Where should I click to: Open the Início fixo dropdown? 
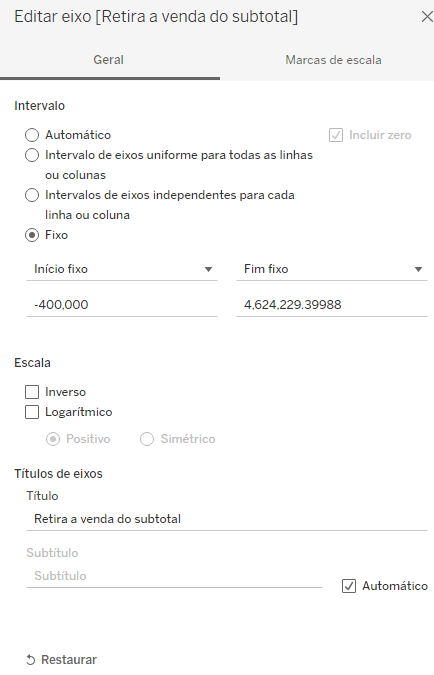[122, 269]
